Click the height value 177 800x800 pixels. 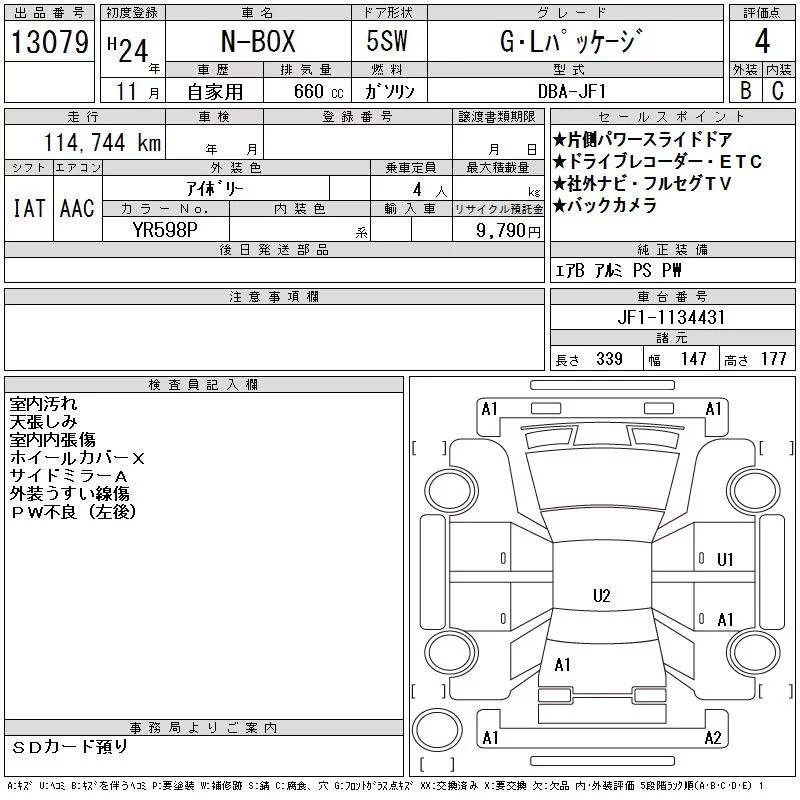pyautogui.click(x=773, y=359)
